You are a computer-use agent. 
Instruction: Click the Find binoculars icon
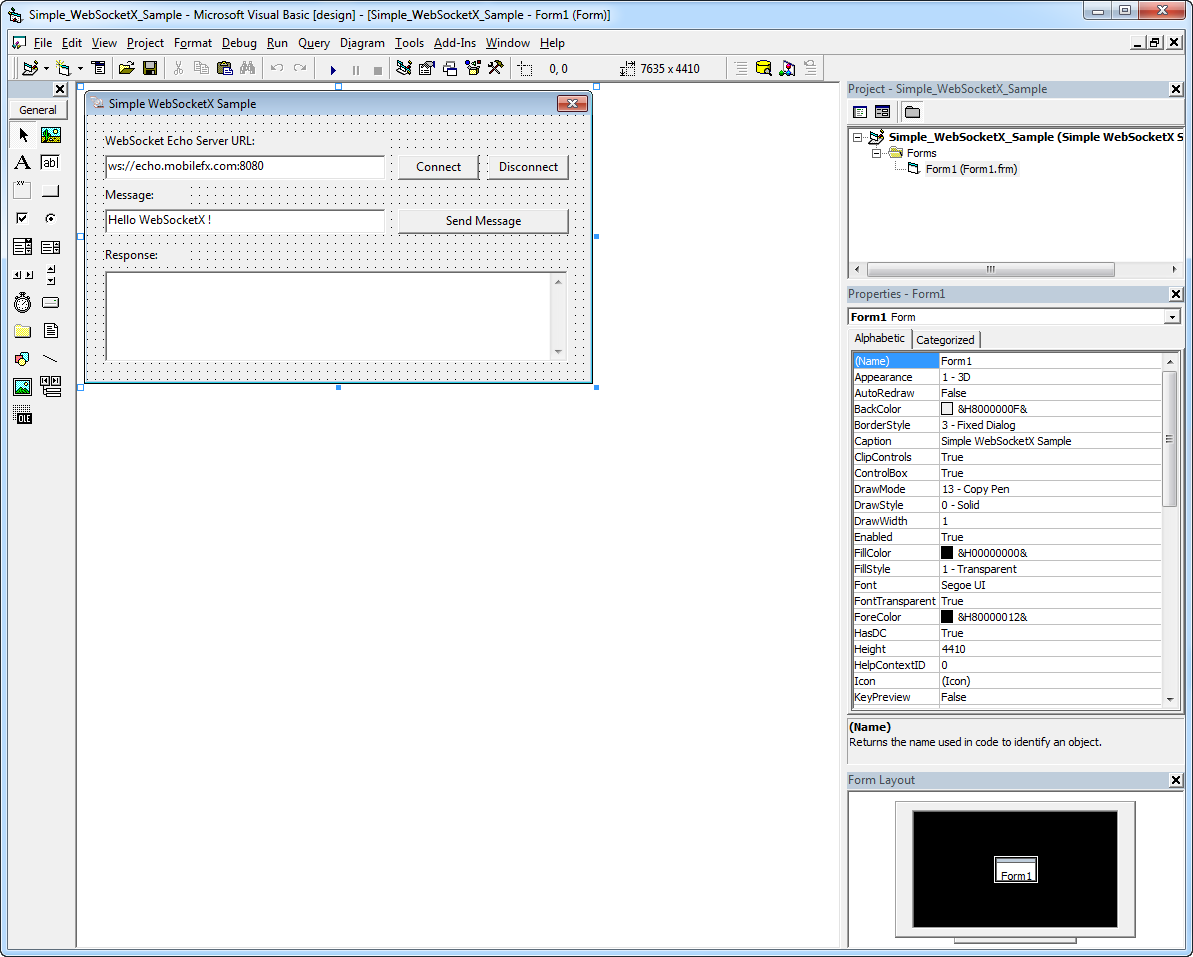tap(247, 68)
